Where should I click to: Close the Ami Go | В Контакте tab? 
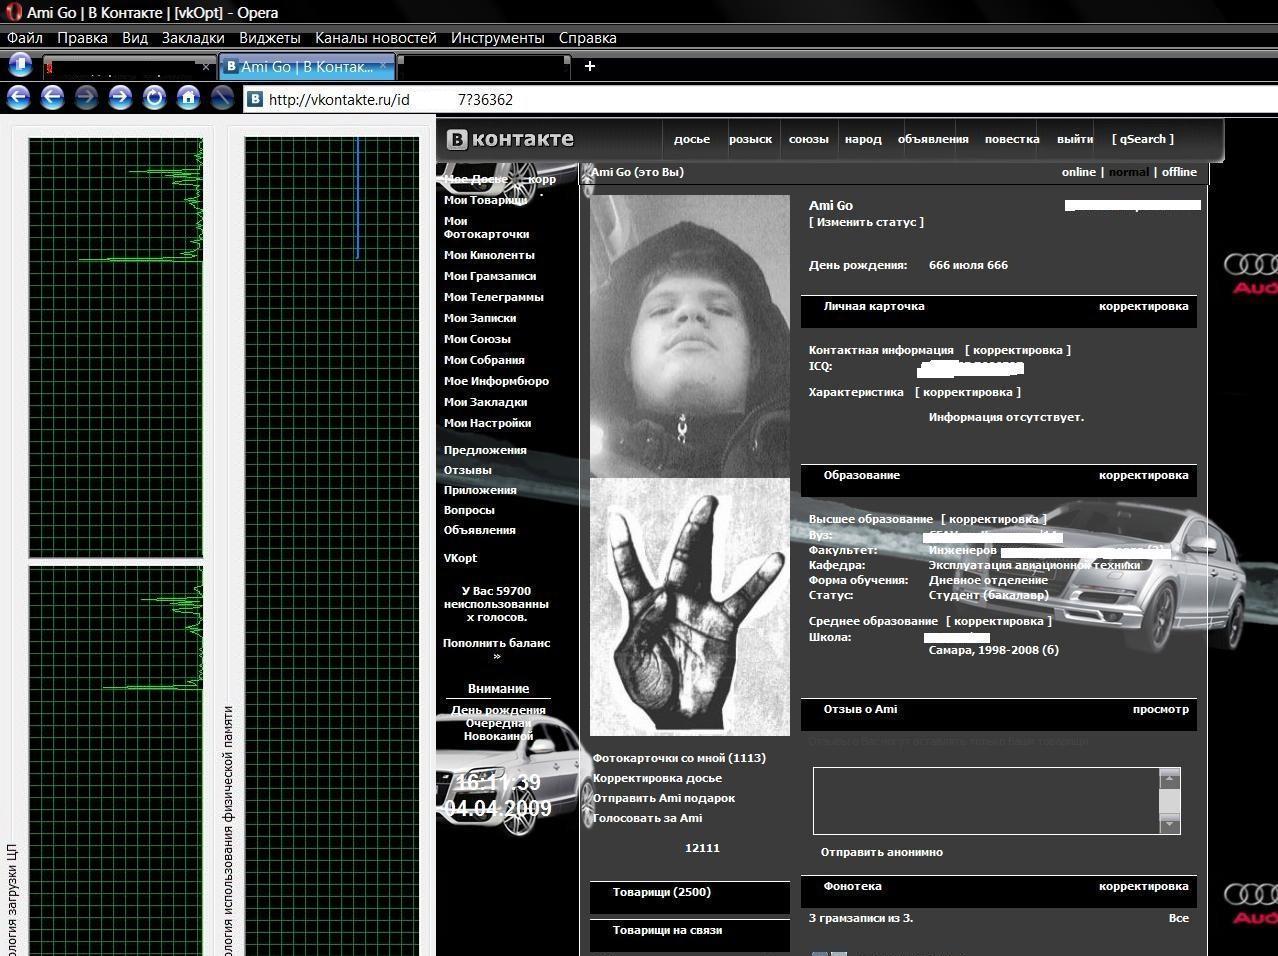(383, 67)
